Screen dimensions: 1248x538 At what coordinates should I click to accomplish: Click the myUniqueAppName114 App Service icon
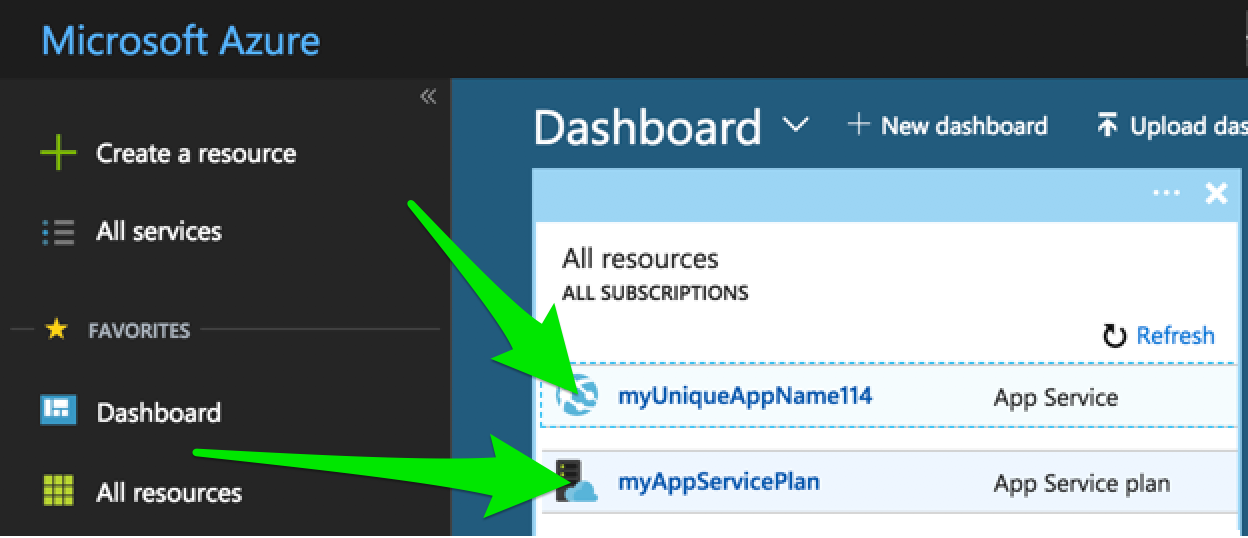[577, 396]
